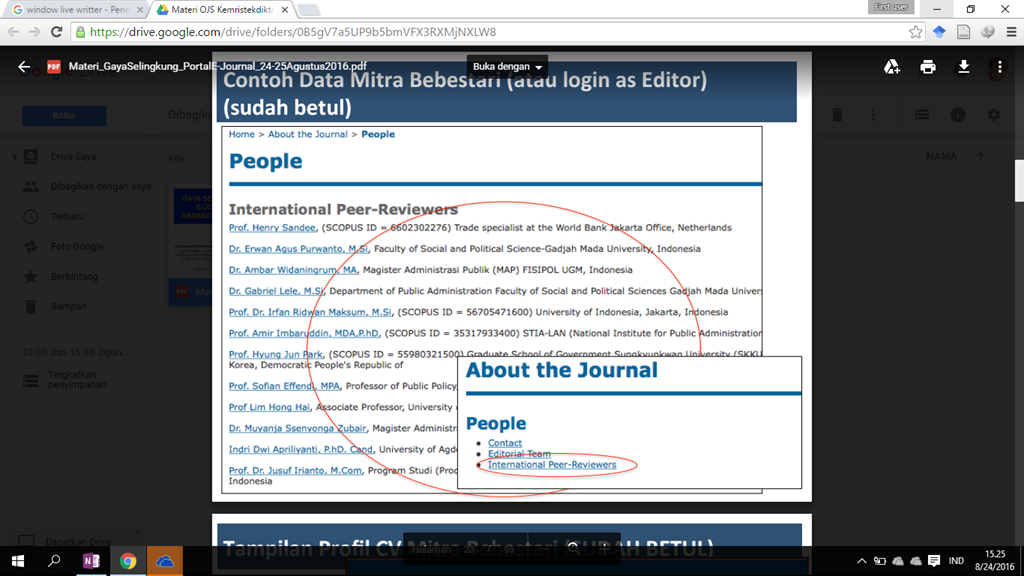
Task: Open the Action Center notifications icon
Action: pyautogui.click(x=934, y=561)
